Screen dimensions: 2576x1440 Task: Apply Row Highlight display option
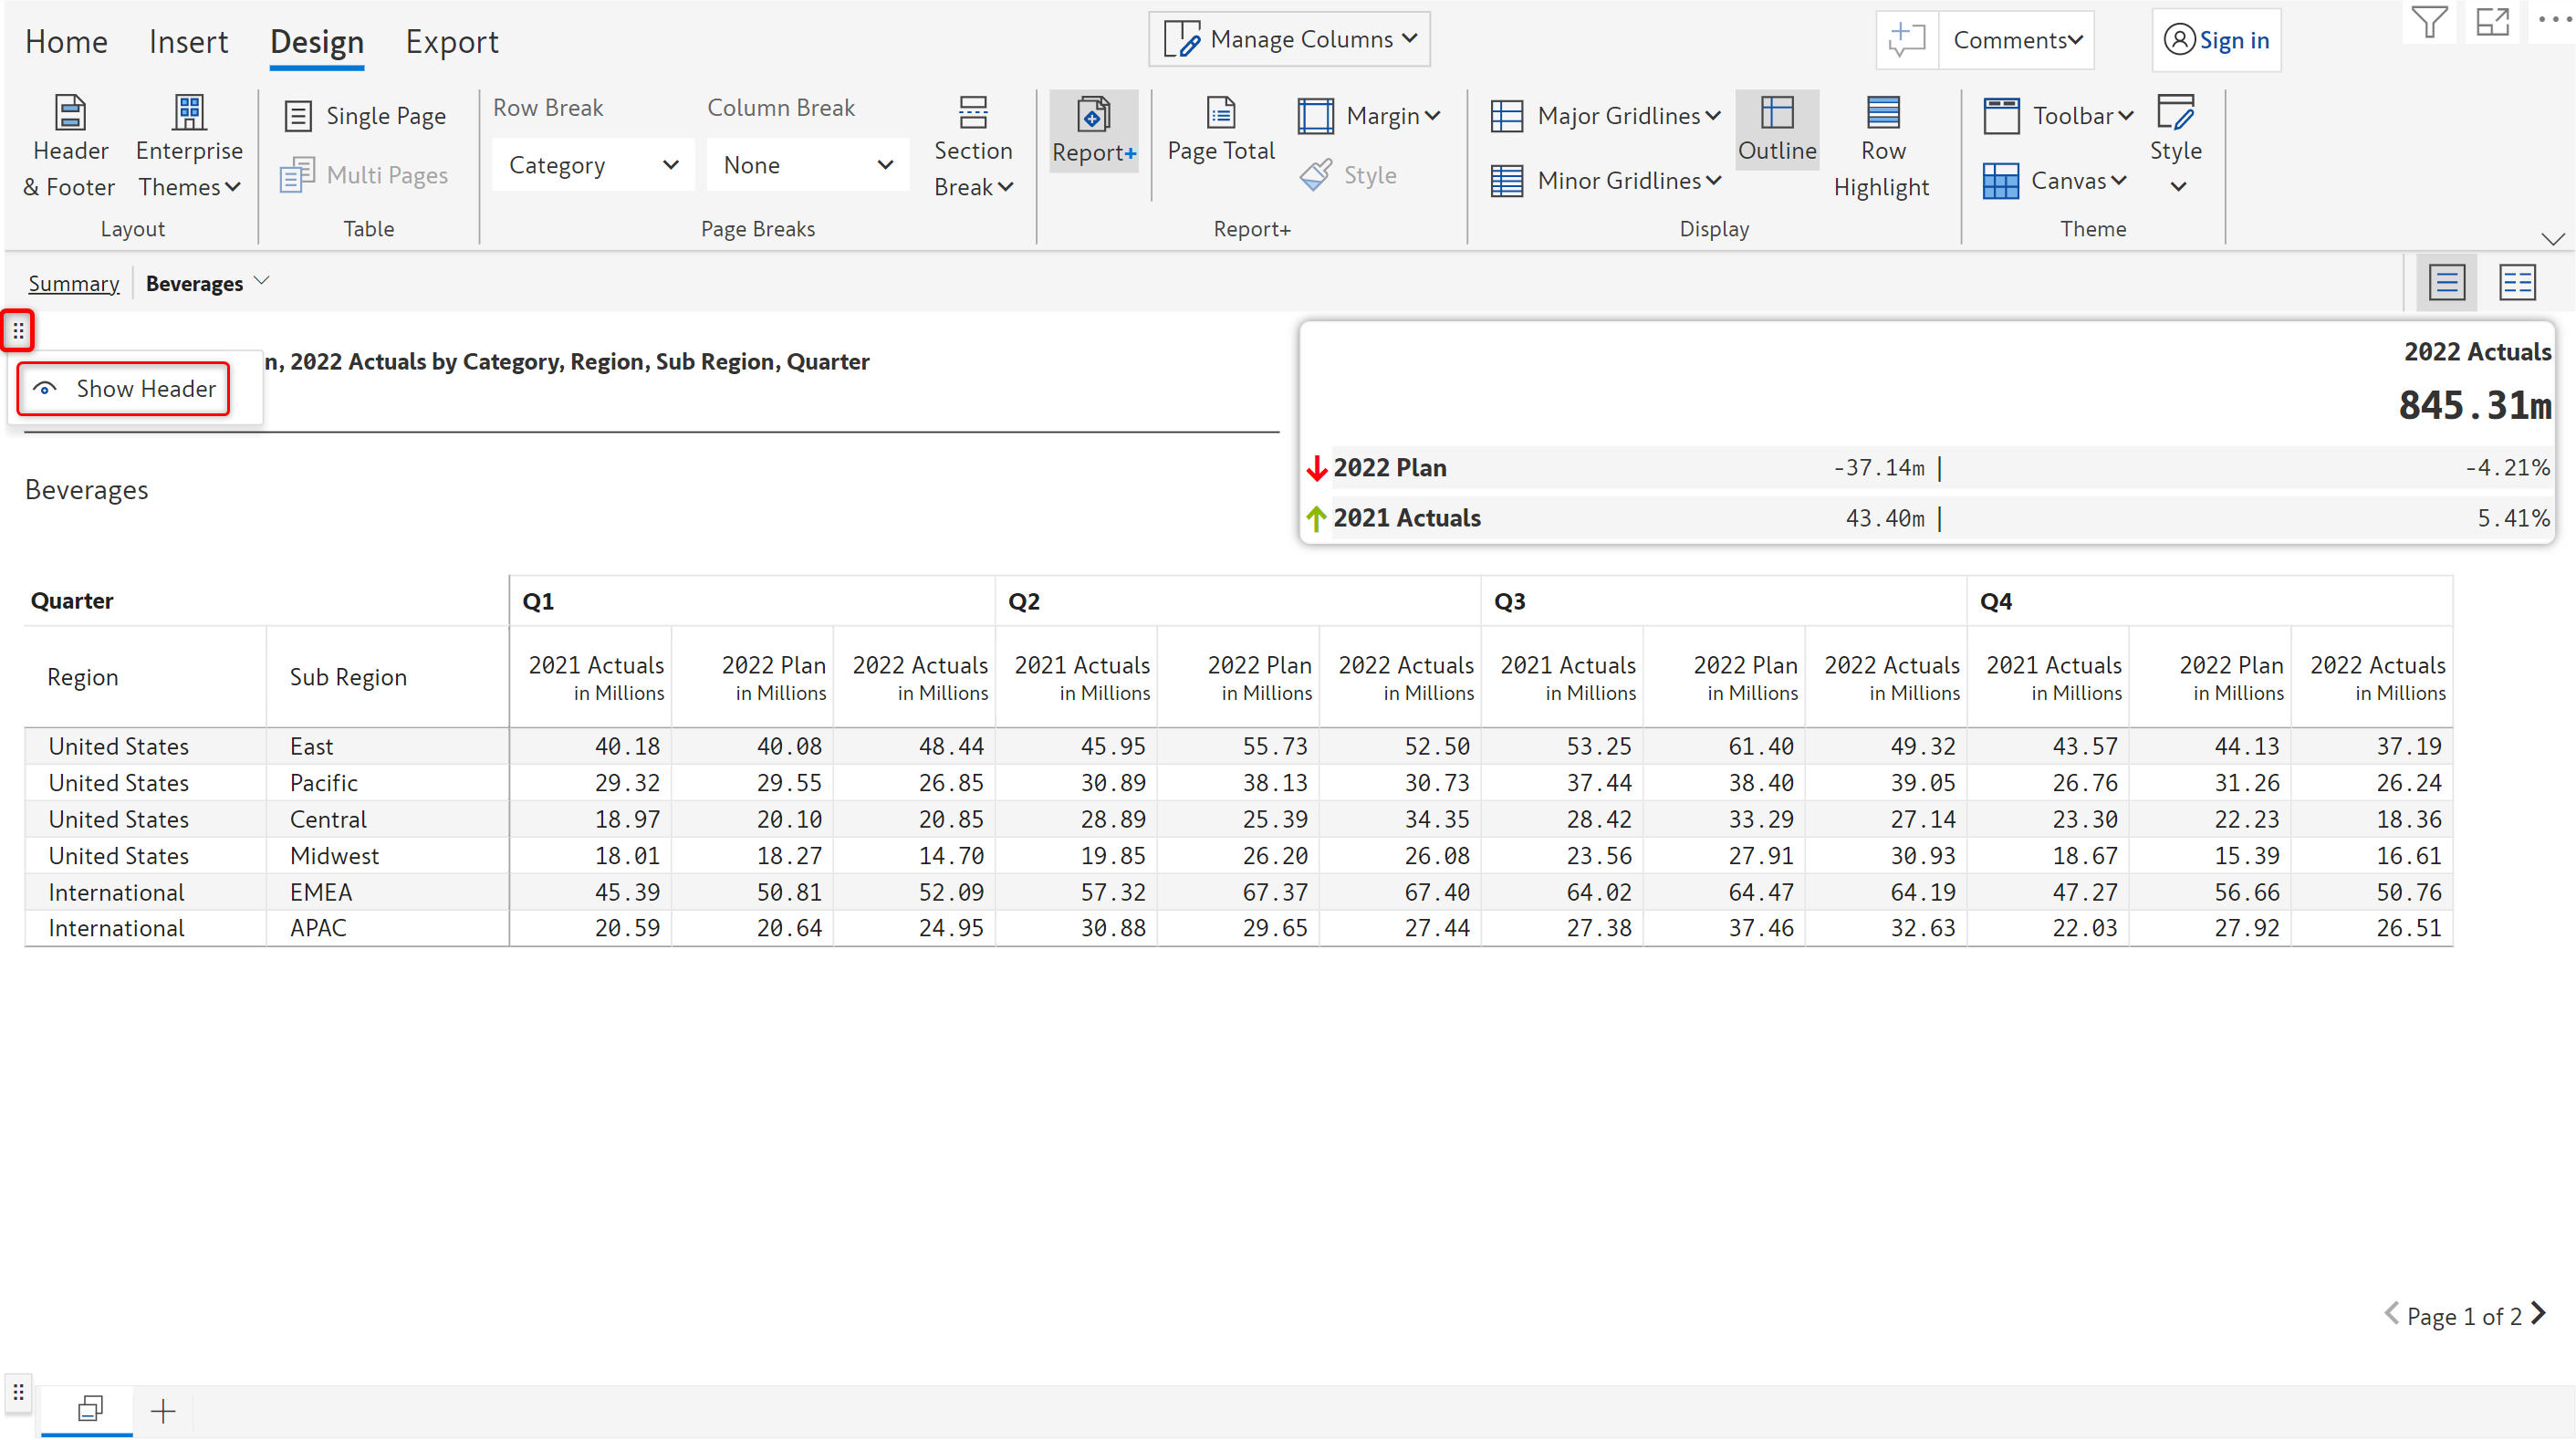pos(1882,146)
